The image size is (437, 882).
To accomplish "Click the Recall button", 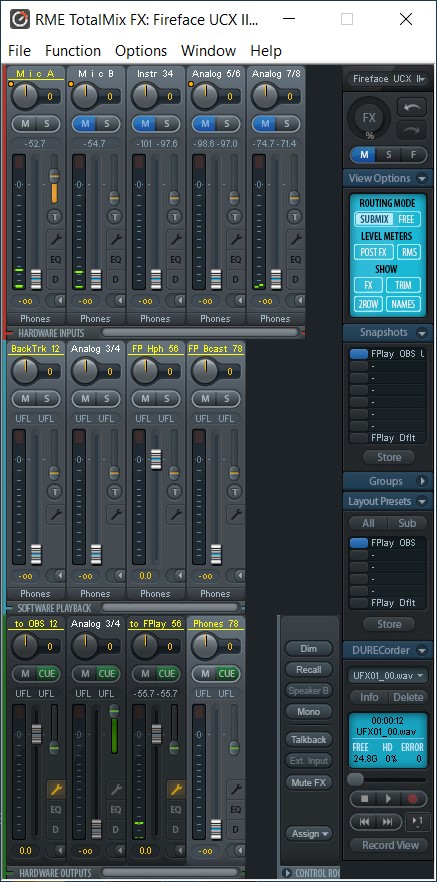I will pyautogui.click(x=309, y=669).
